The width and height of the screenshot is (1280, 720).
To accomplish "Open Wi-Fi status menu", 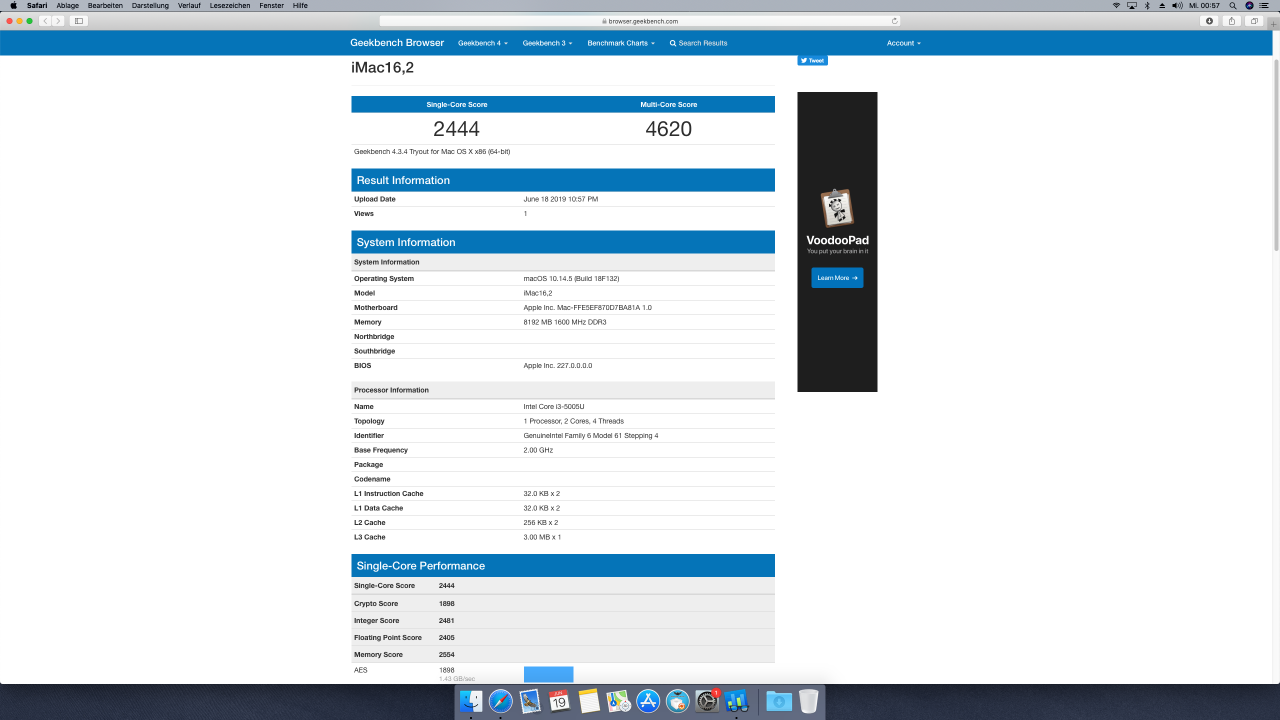I will point(1116,5).
